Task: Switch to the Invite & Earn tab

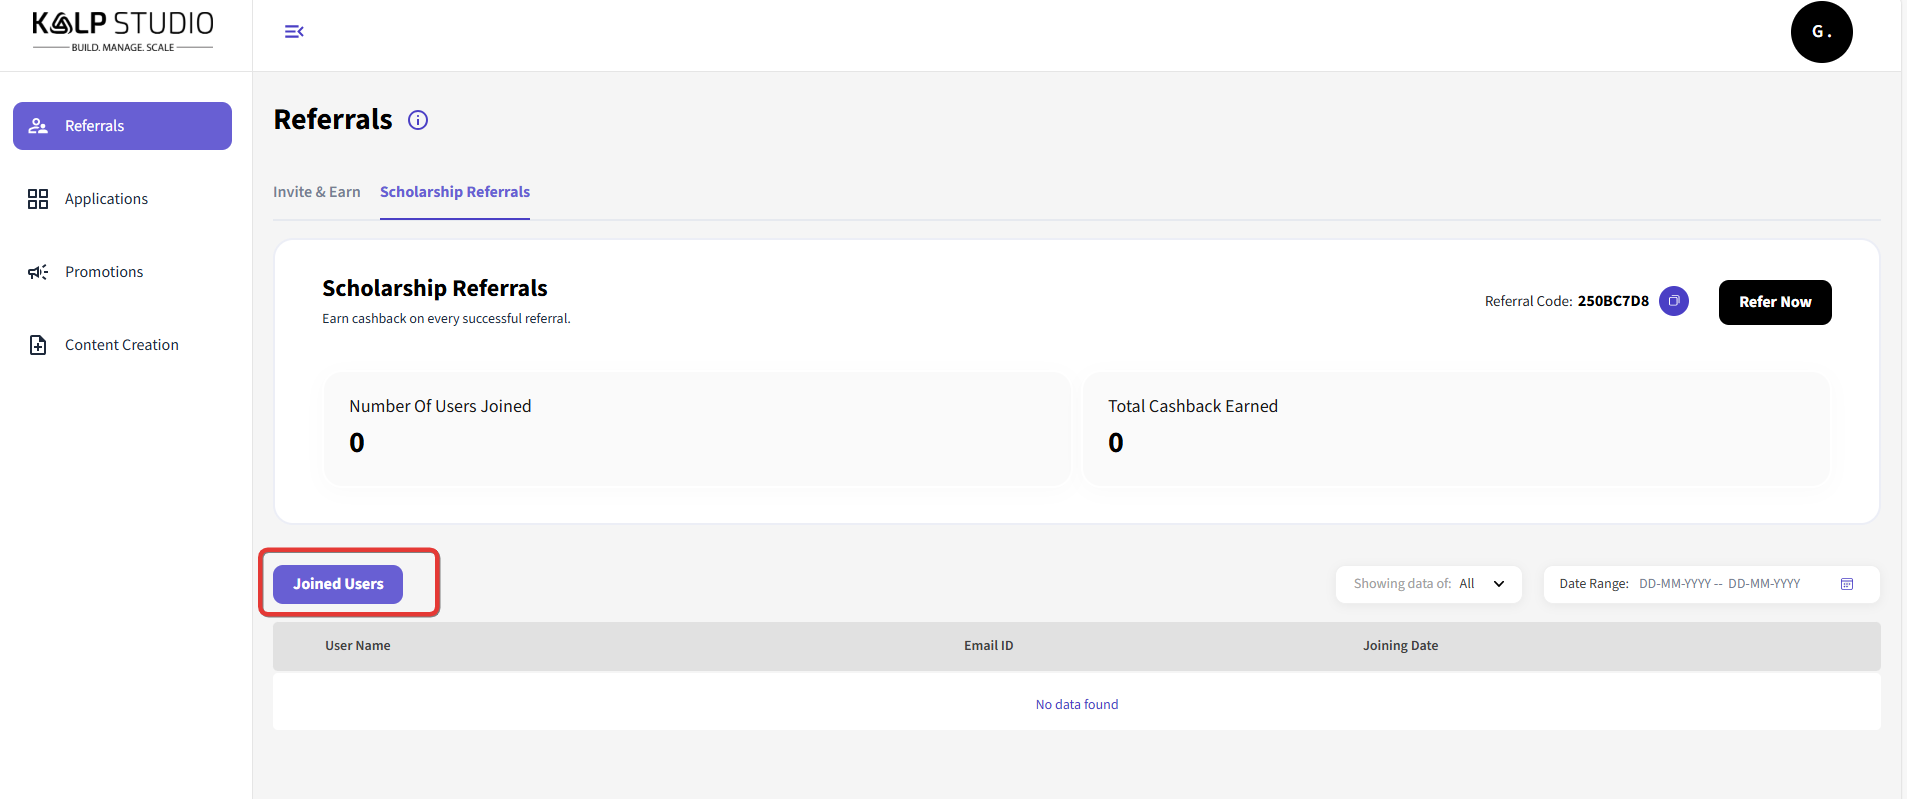Action: point(316,192)
